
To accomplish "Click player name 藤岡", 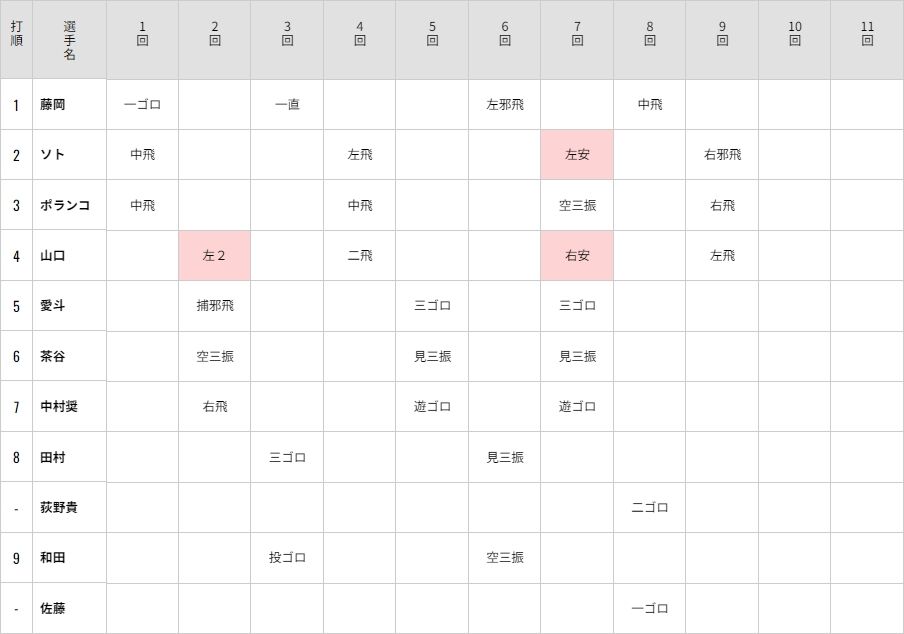I will [52, 105].
